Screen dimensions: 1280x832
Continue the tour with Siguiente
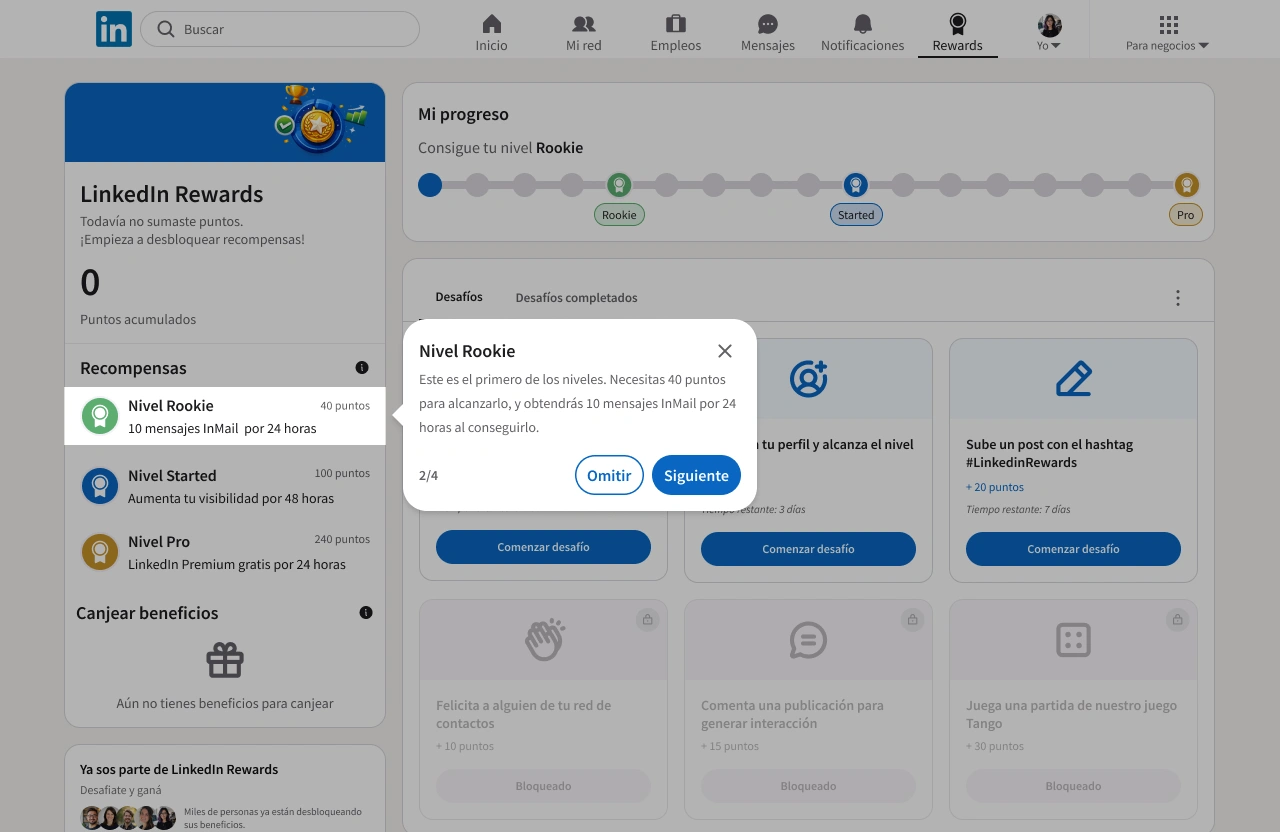click(696, 475)
